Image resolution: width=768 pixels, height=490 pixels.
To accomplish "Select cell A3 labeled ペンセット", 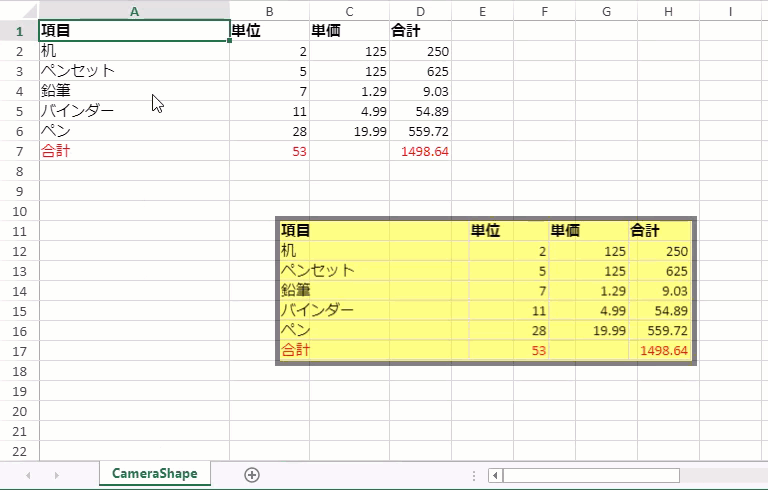I will pos(134,71).
